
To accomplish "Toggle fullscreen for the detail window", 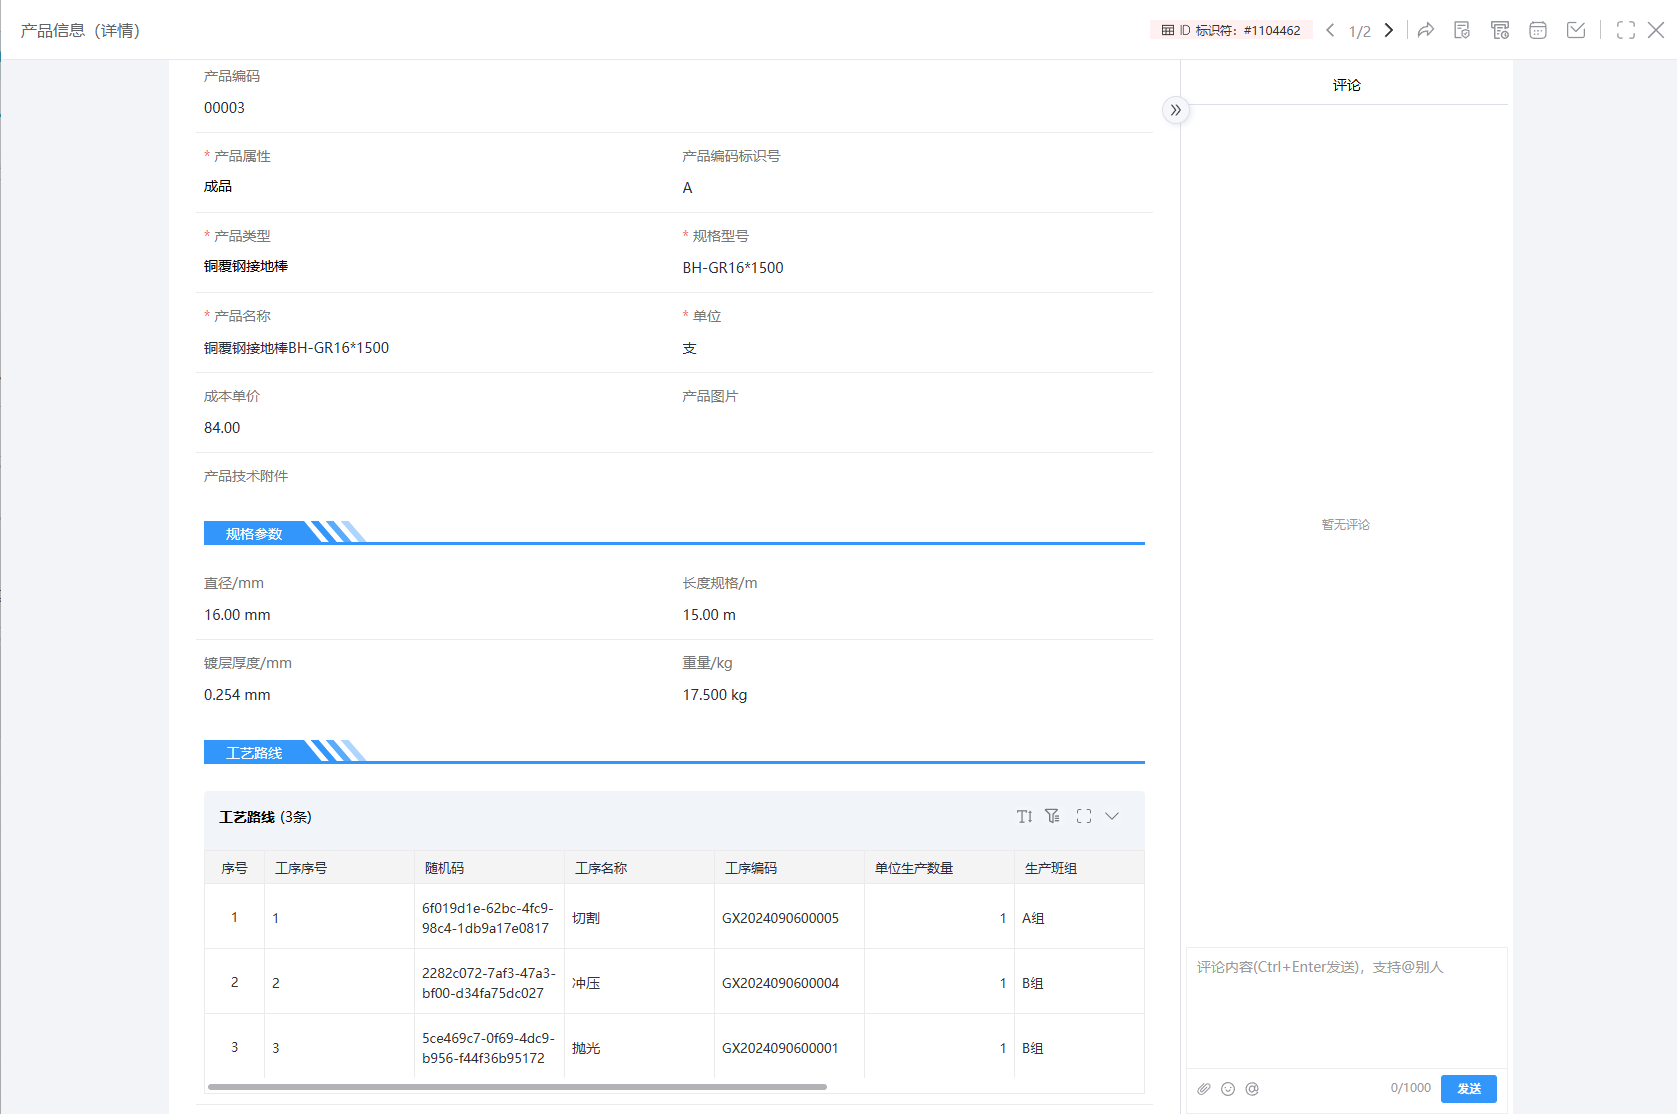I will [x=1626, y=30].
